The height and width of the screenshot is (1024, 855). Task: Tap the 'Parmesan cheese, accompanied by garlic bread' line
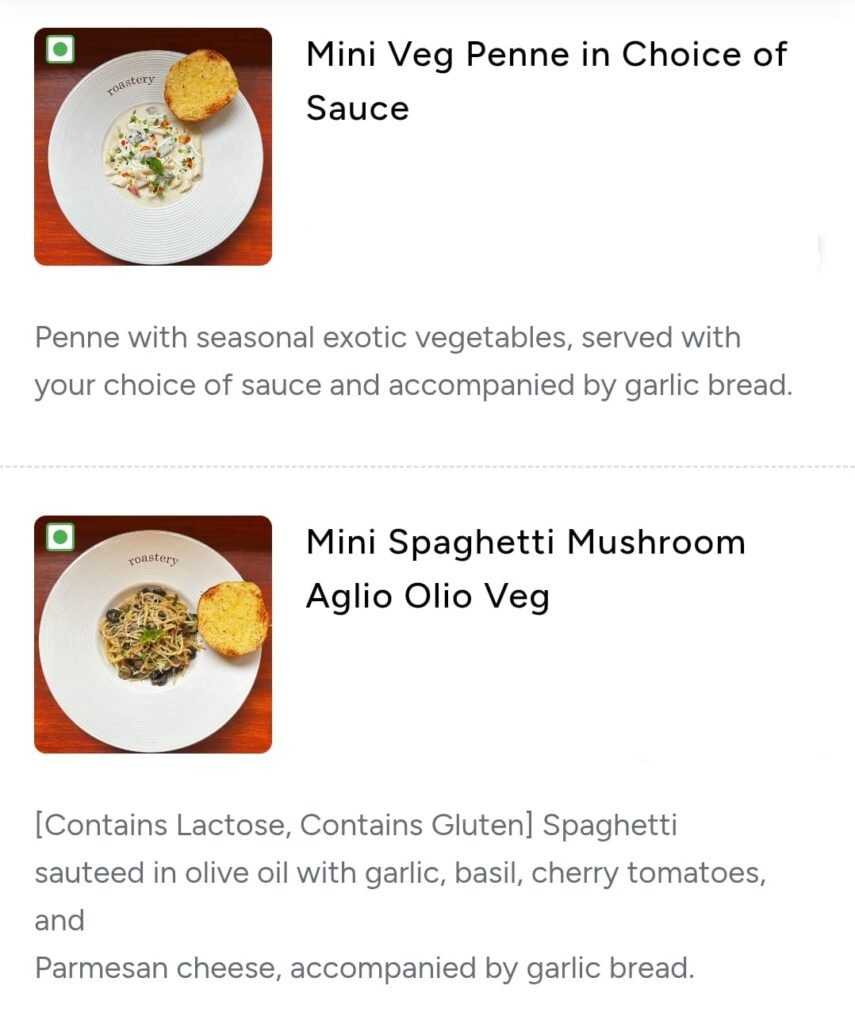pyautogui.click(x=364, y=967)
